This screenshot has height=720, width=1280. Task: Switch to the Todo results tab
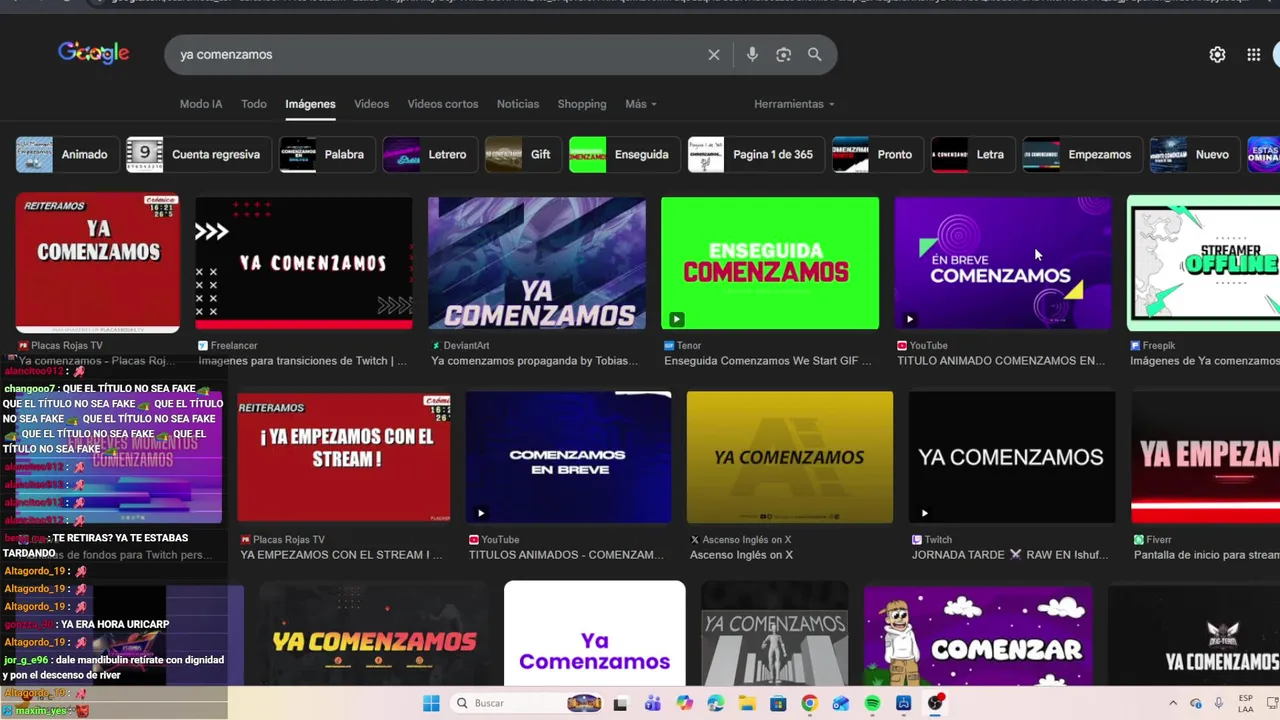(254, 104)
